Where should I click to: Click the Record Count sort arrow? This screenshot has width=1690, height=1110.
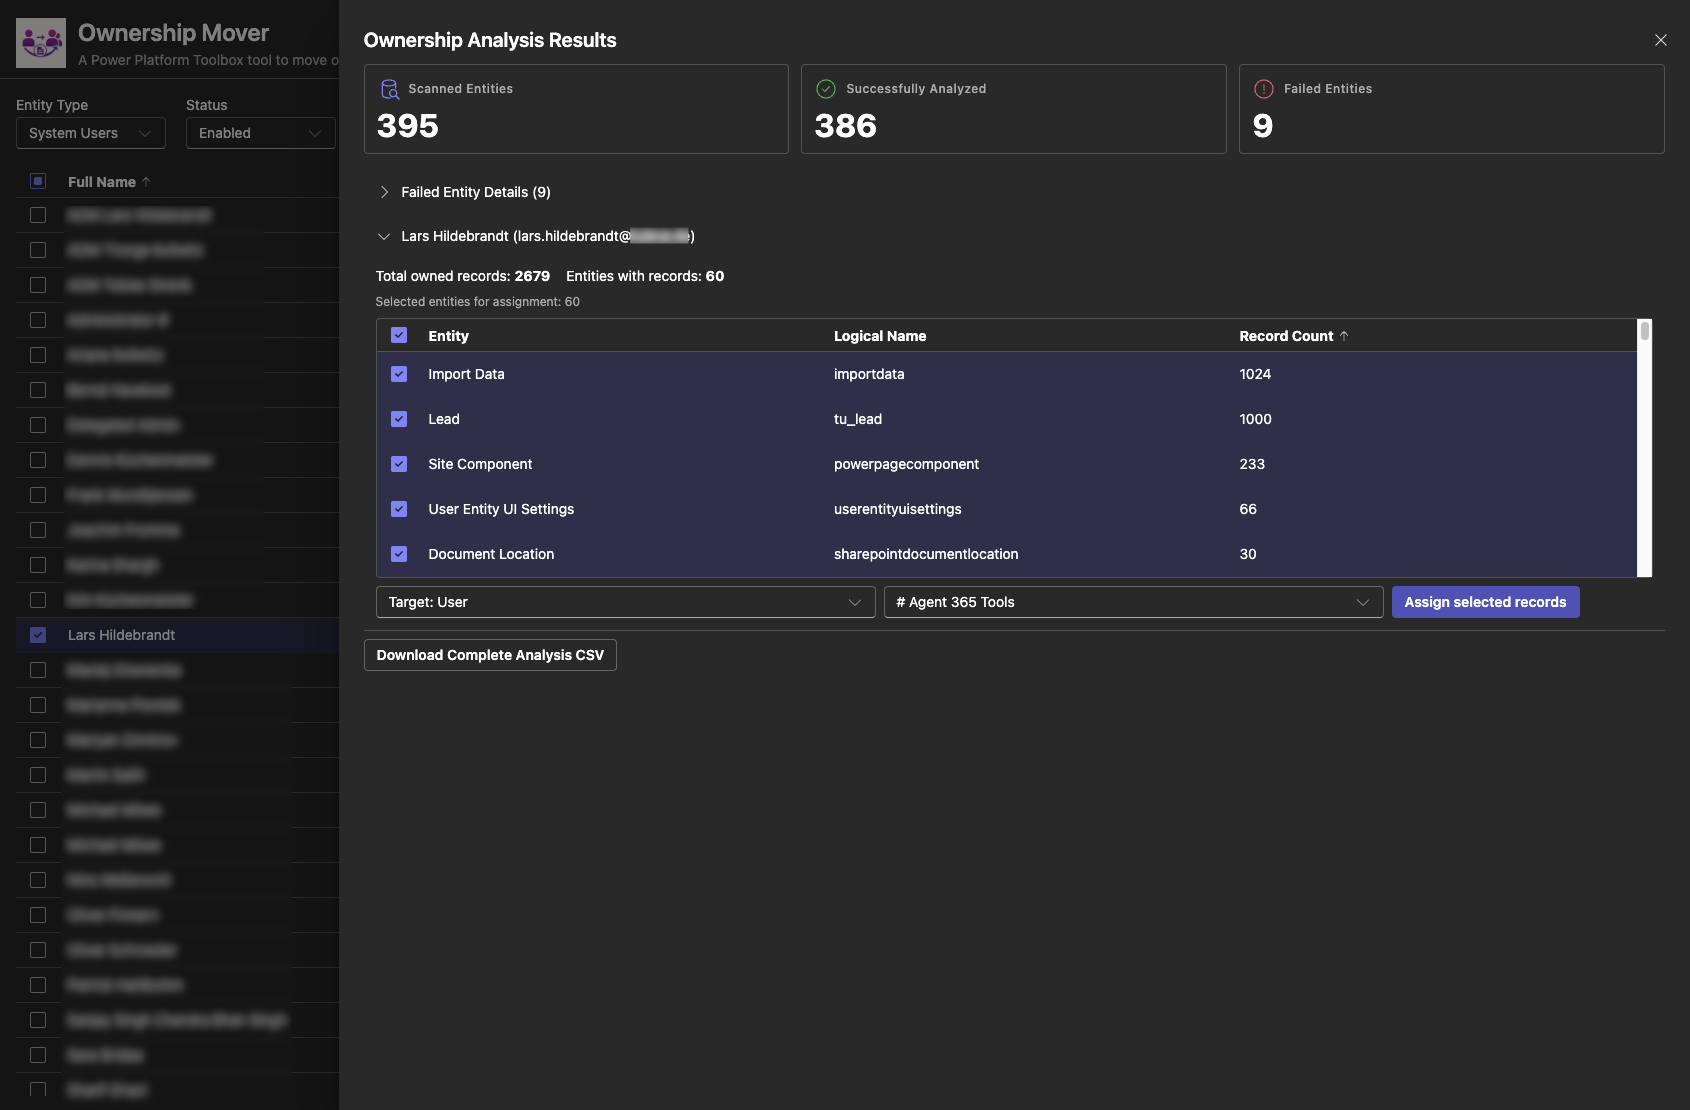[1344, 336]
